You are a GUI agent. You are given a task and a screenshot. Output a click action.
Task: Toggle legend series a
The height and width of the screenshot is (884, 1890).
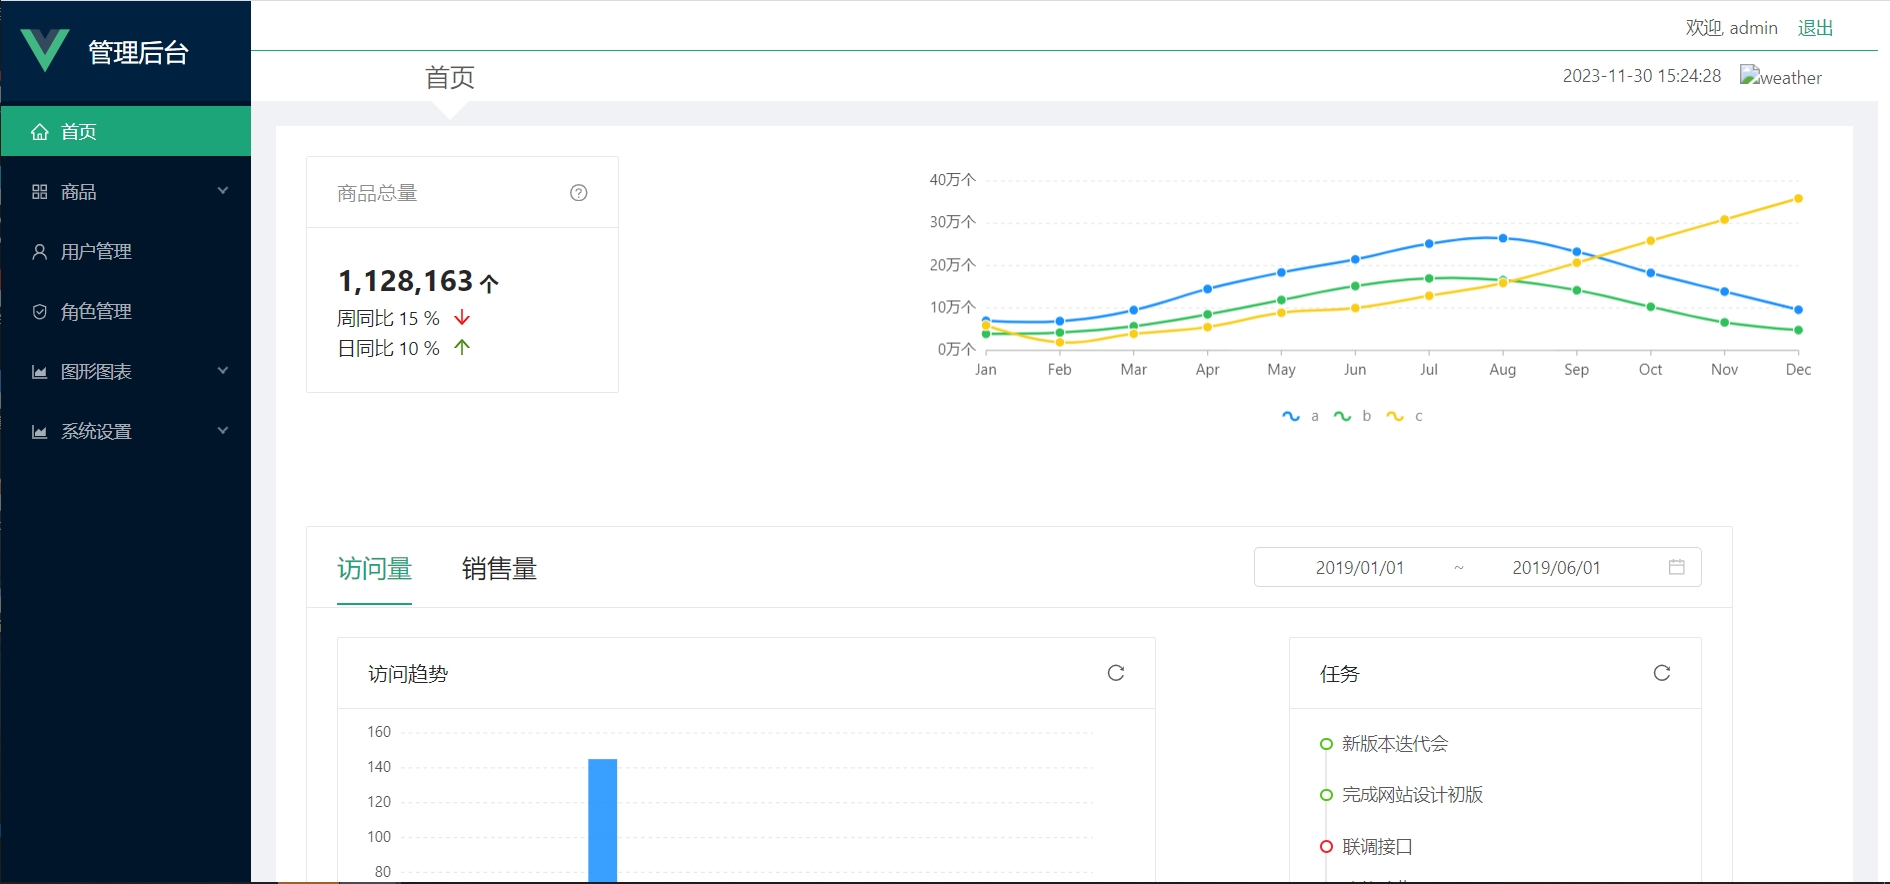[1301, 416]
